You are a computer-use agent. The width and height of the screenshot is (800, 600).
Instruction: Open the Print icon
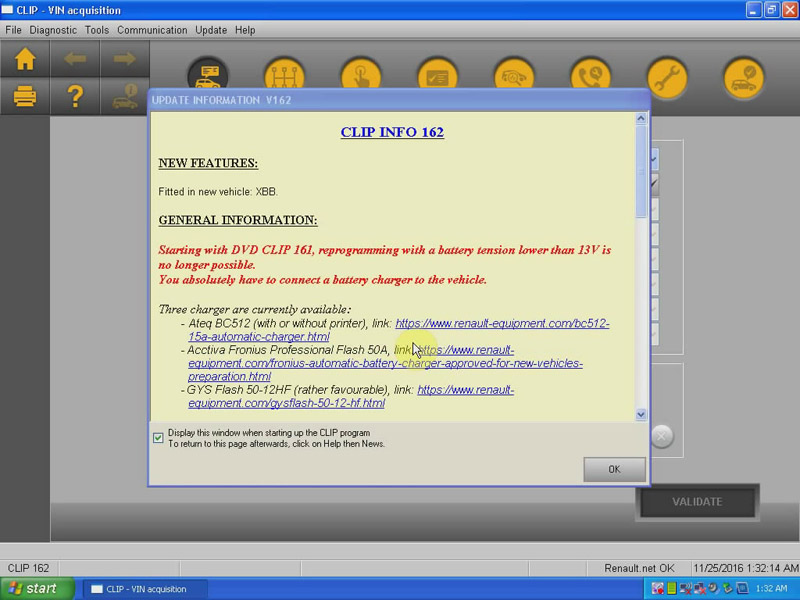25,98
